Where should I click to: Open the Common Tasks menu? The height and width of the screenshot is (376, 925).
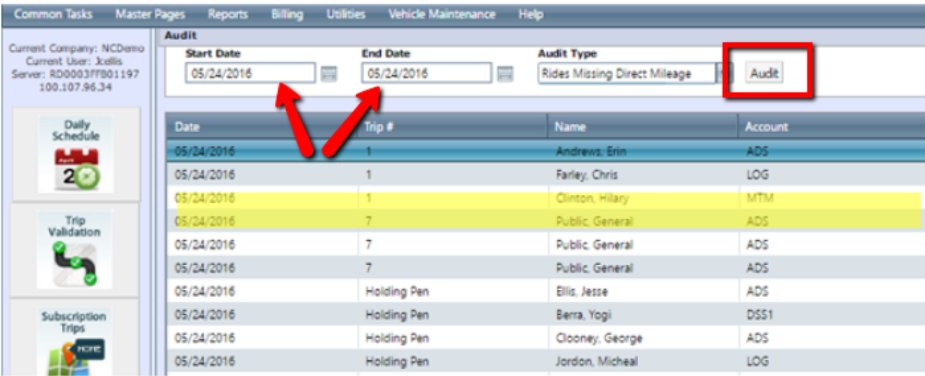53,14
